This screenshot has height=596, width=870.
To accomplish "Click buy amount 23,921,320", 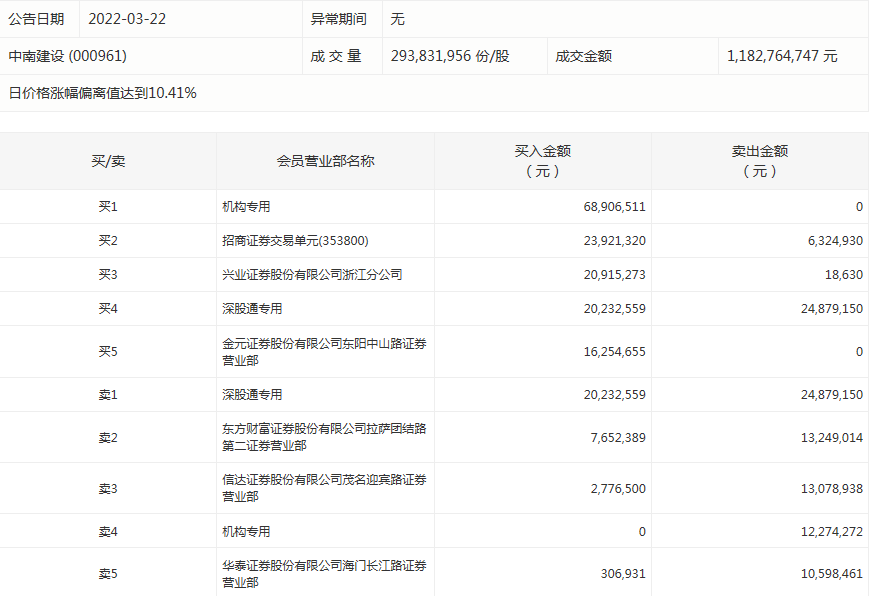I will tap(615, 241).
